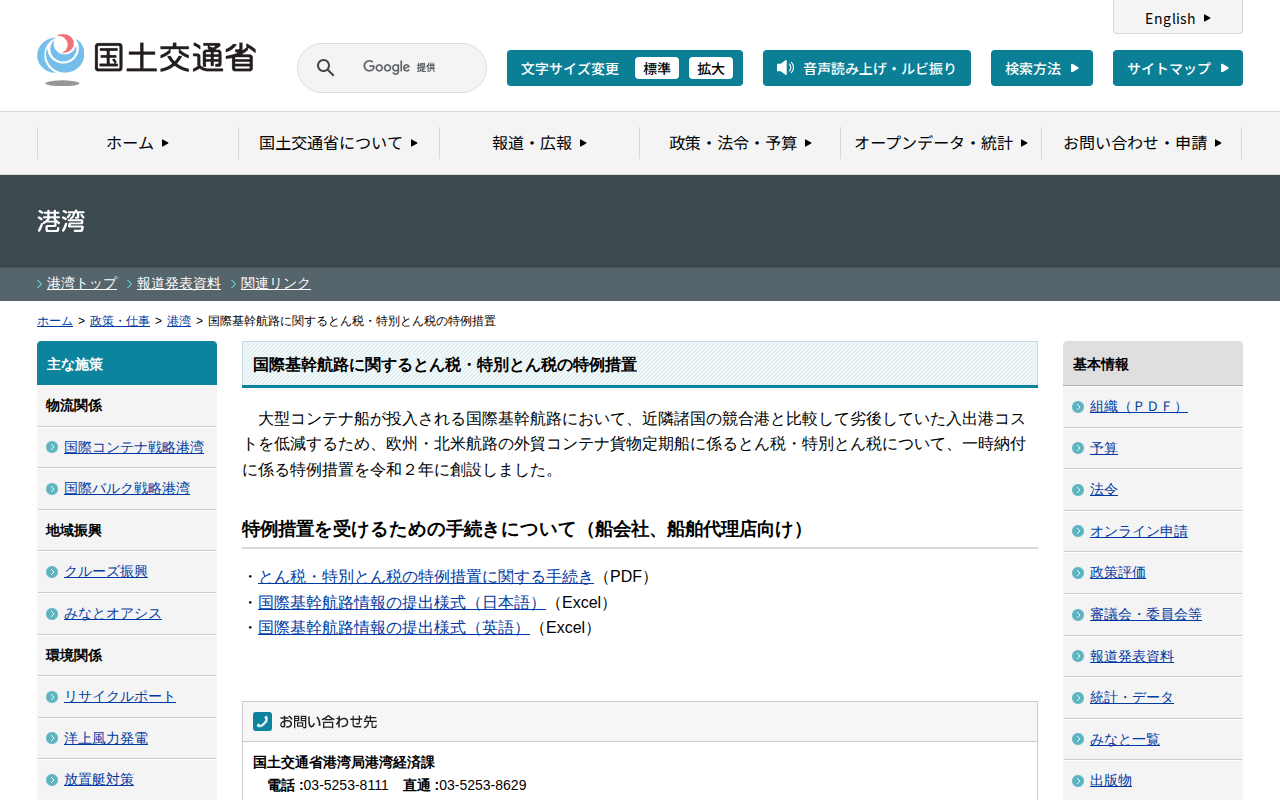Select the 港湾トップ sub-navigation tab
The height and width of the screenshot is (800, 1280).
pyautogui.click(x=82, y=284)
